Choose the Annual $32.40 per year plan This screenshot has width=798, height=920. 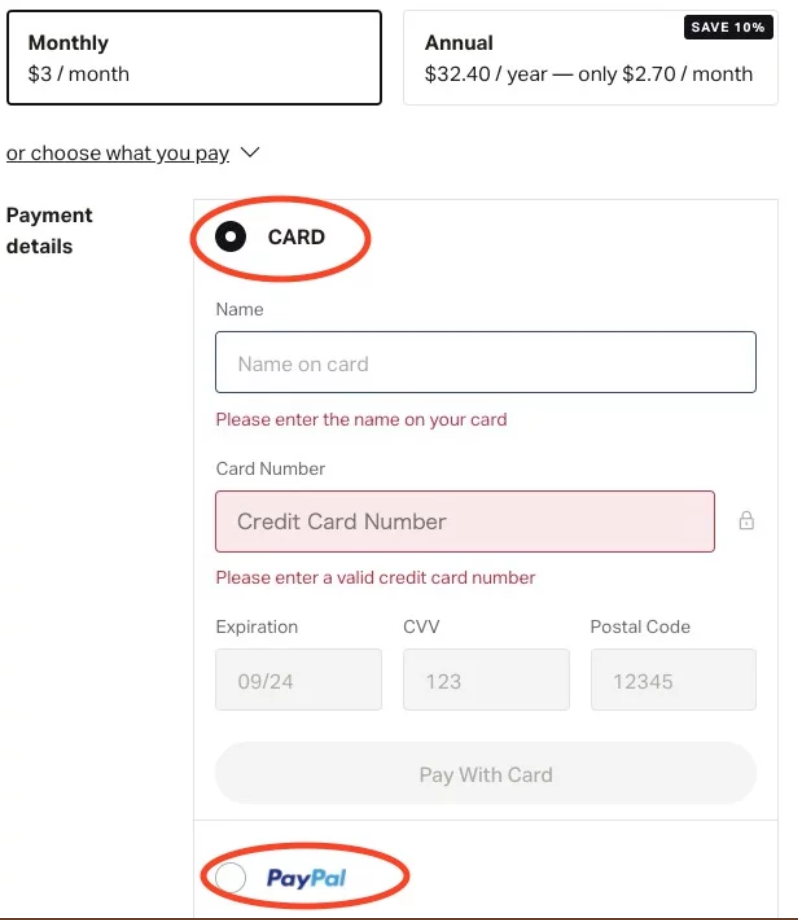pos(589,58)
